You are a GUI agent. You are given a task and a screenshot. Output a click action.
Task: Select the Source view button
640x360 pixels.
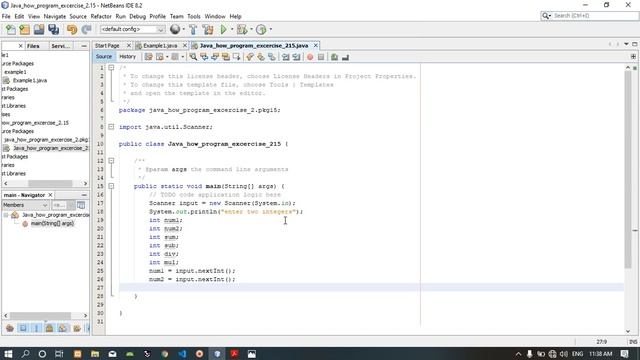pyautogui.click(x=104, y=57)
